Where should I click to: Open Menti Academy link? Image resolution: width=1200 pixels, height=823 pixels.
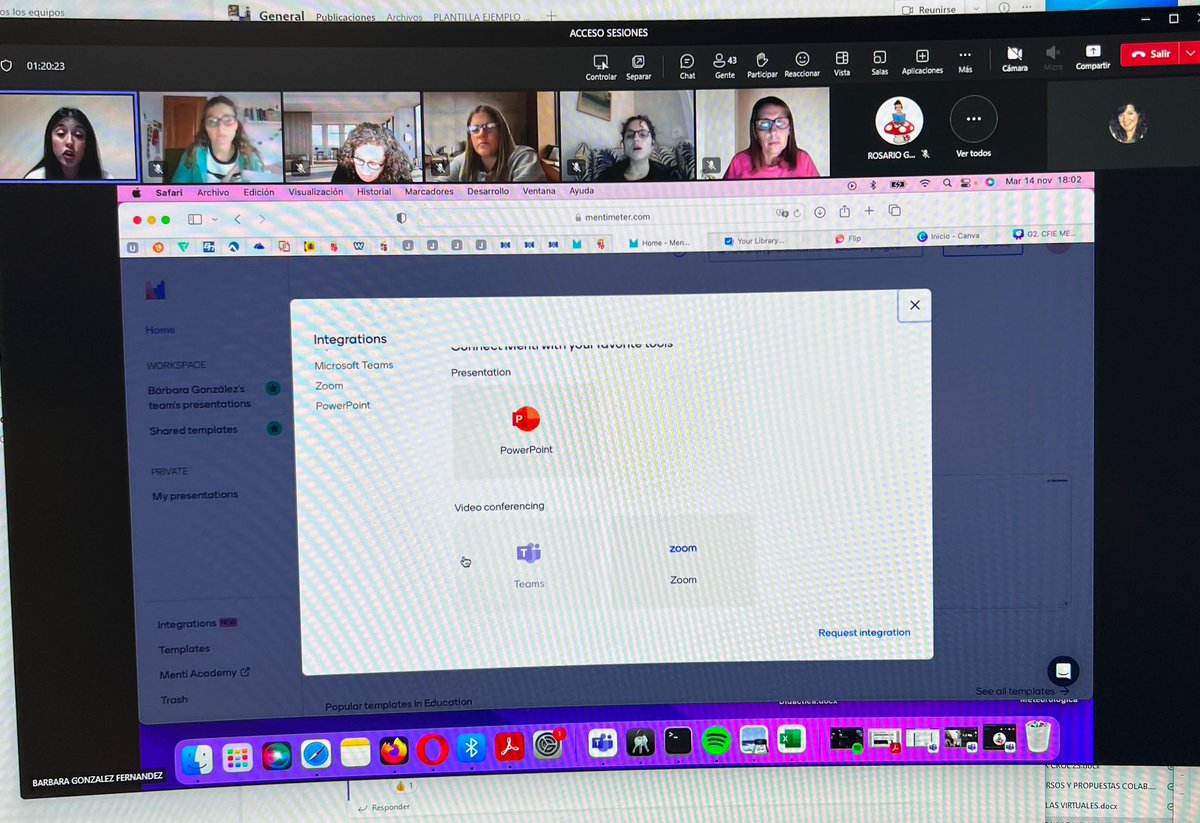204,673
